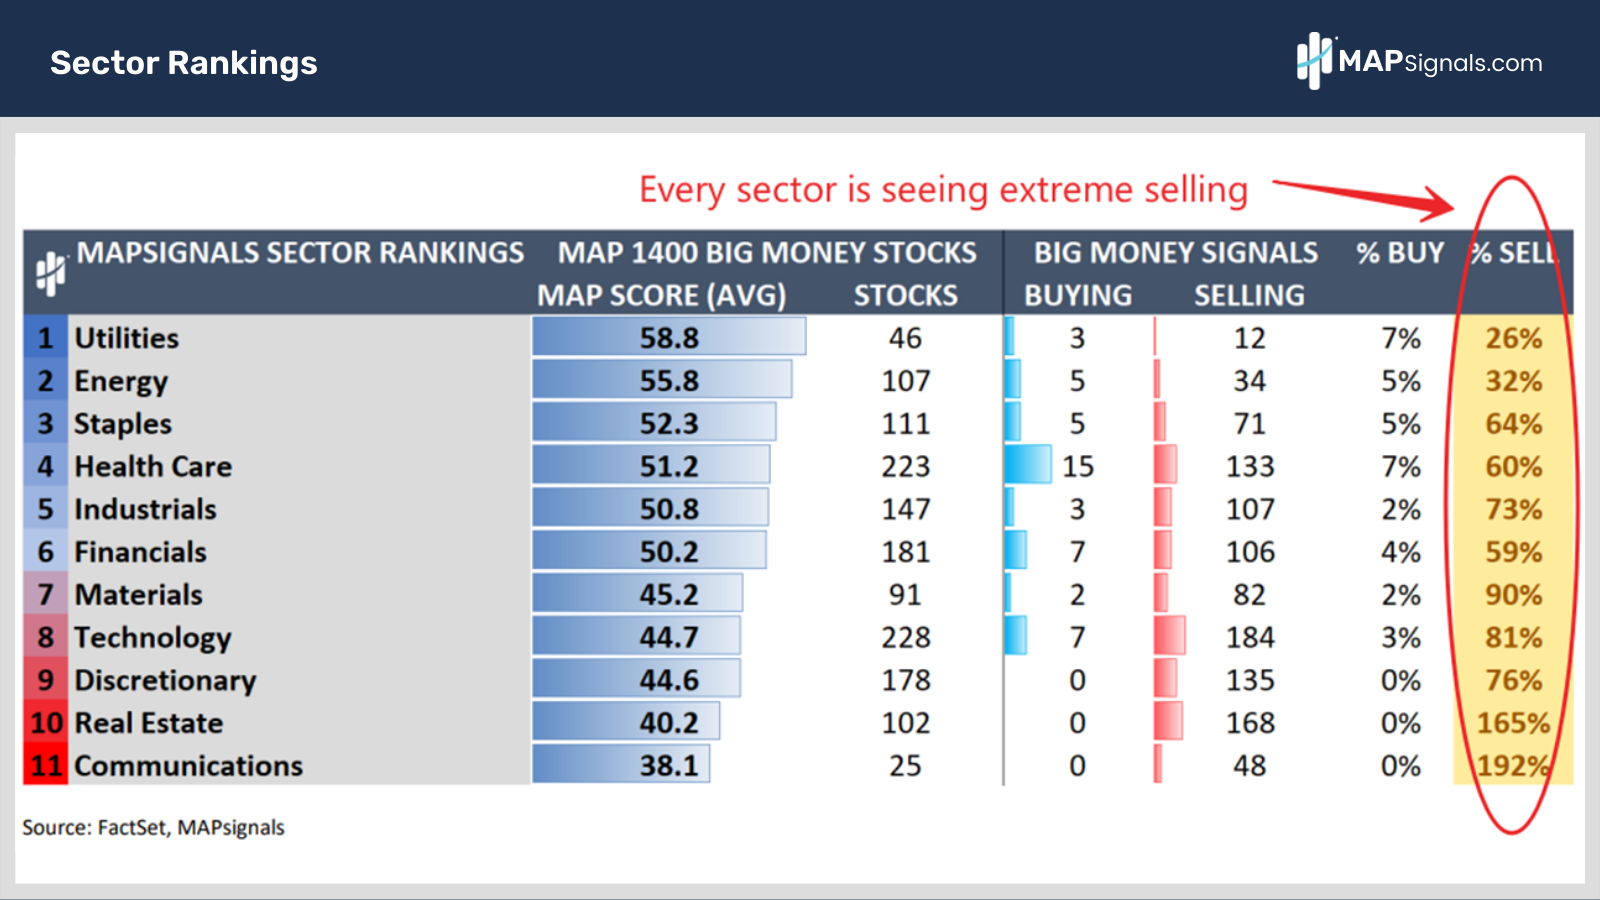
Task: Select the Materials sector row label
Action: [139, 595]
